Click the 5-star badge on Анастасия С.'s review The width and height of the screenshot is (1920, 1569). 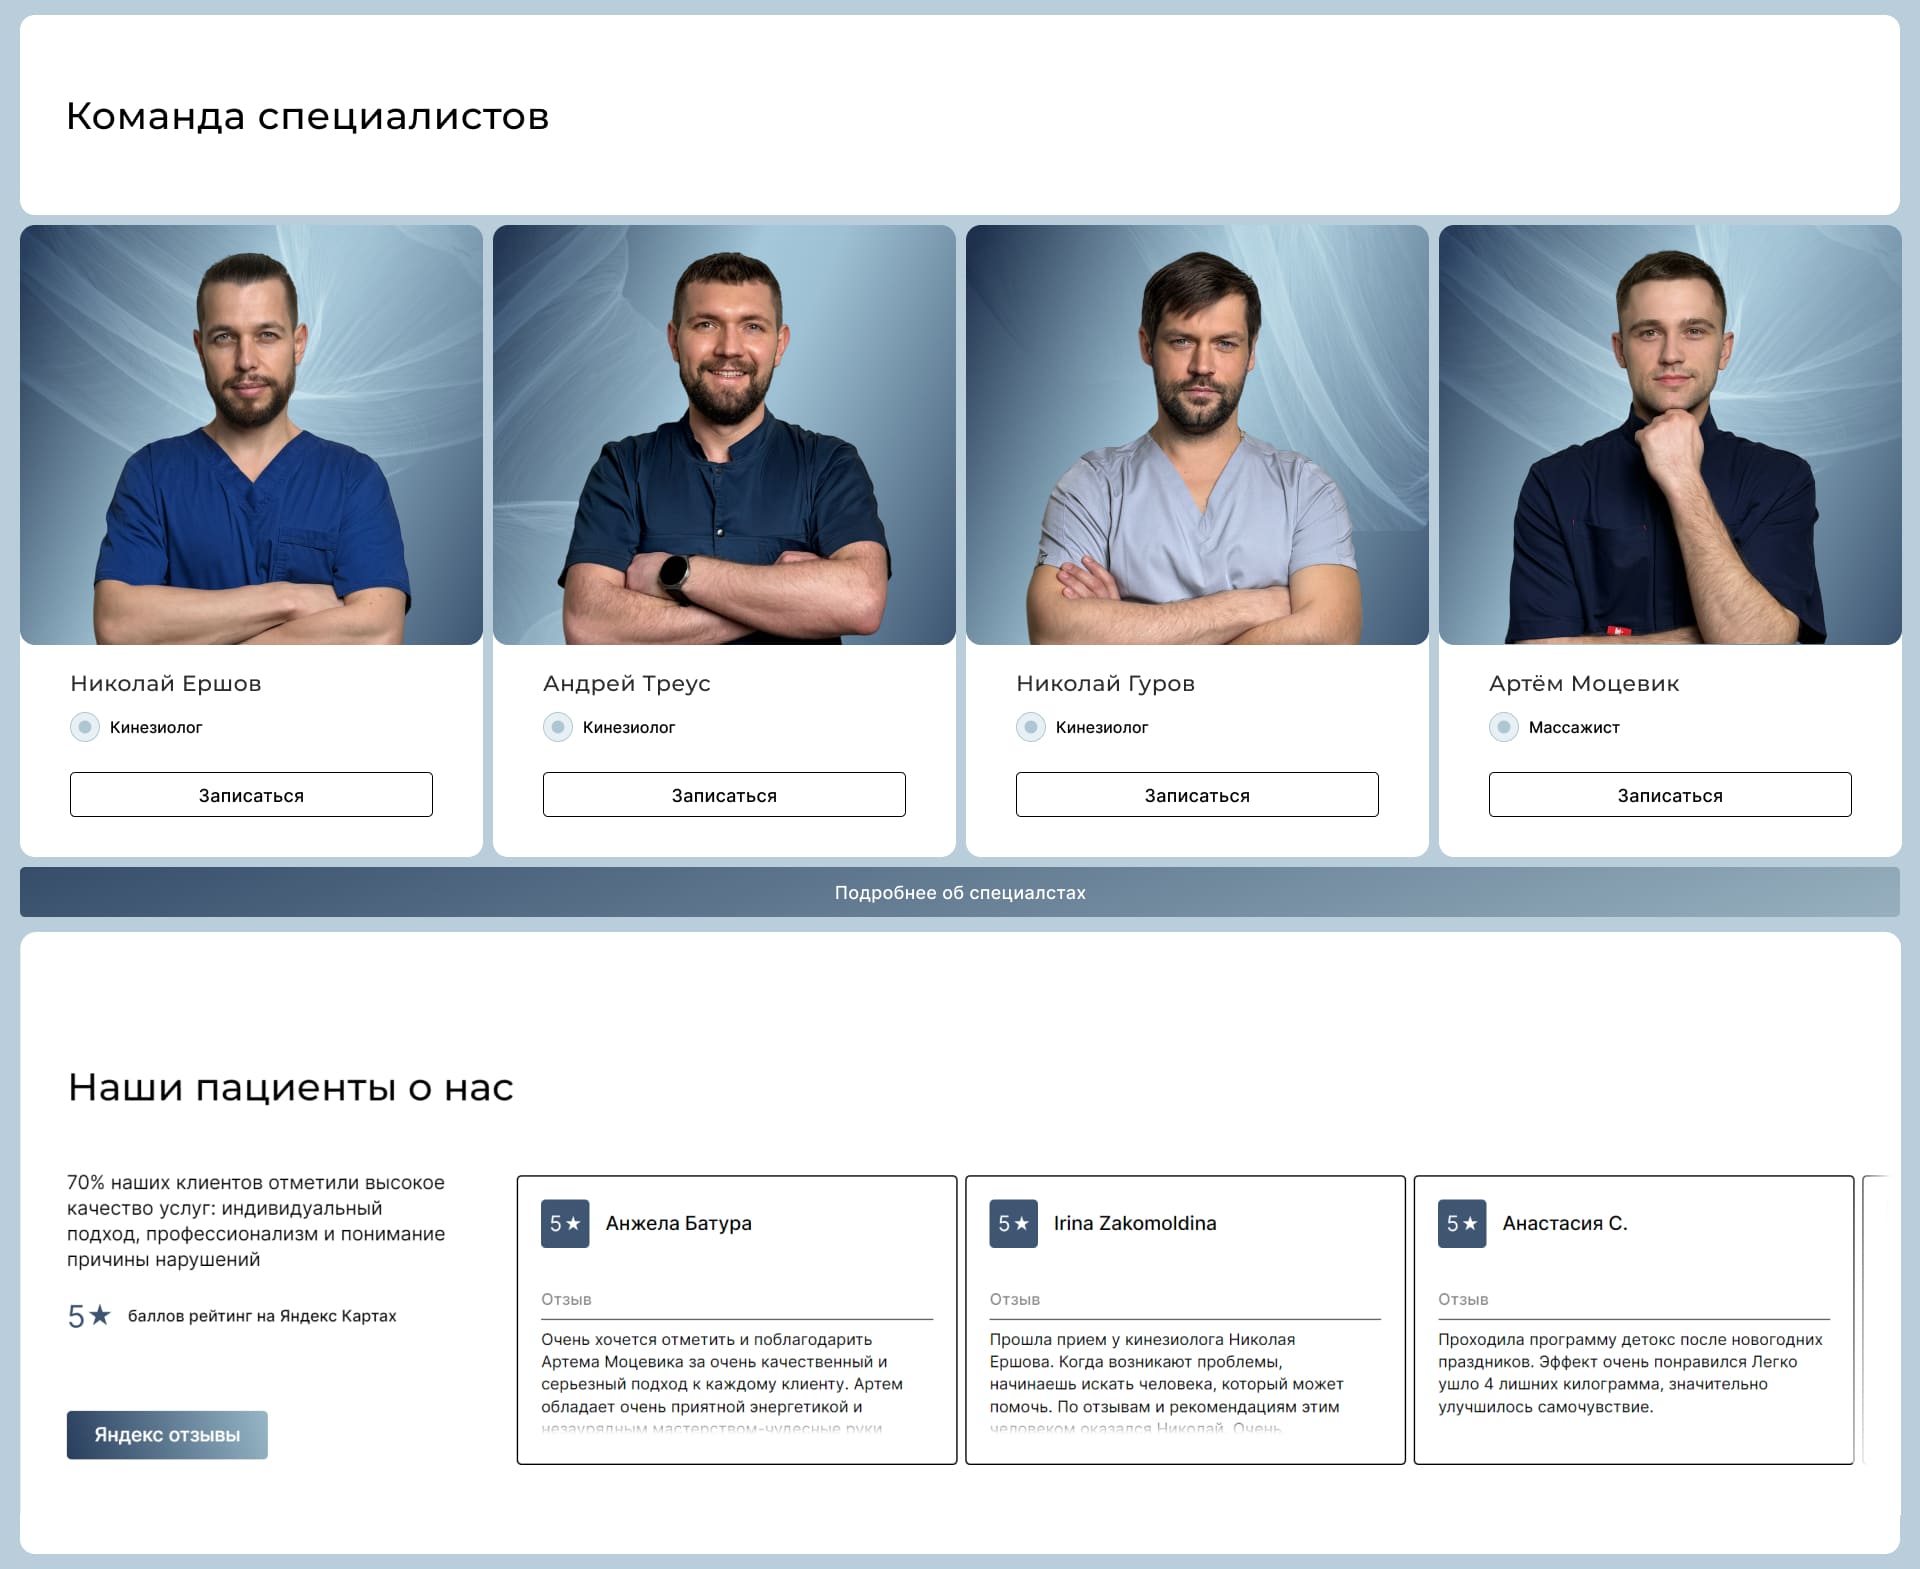click(1462, 1224)
